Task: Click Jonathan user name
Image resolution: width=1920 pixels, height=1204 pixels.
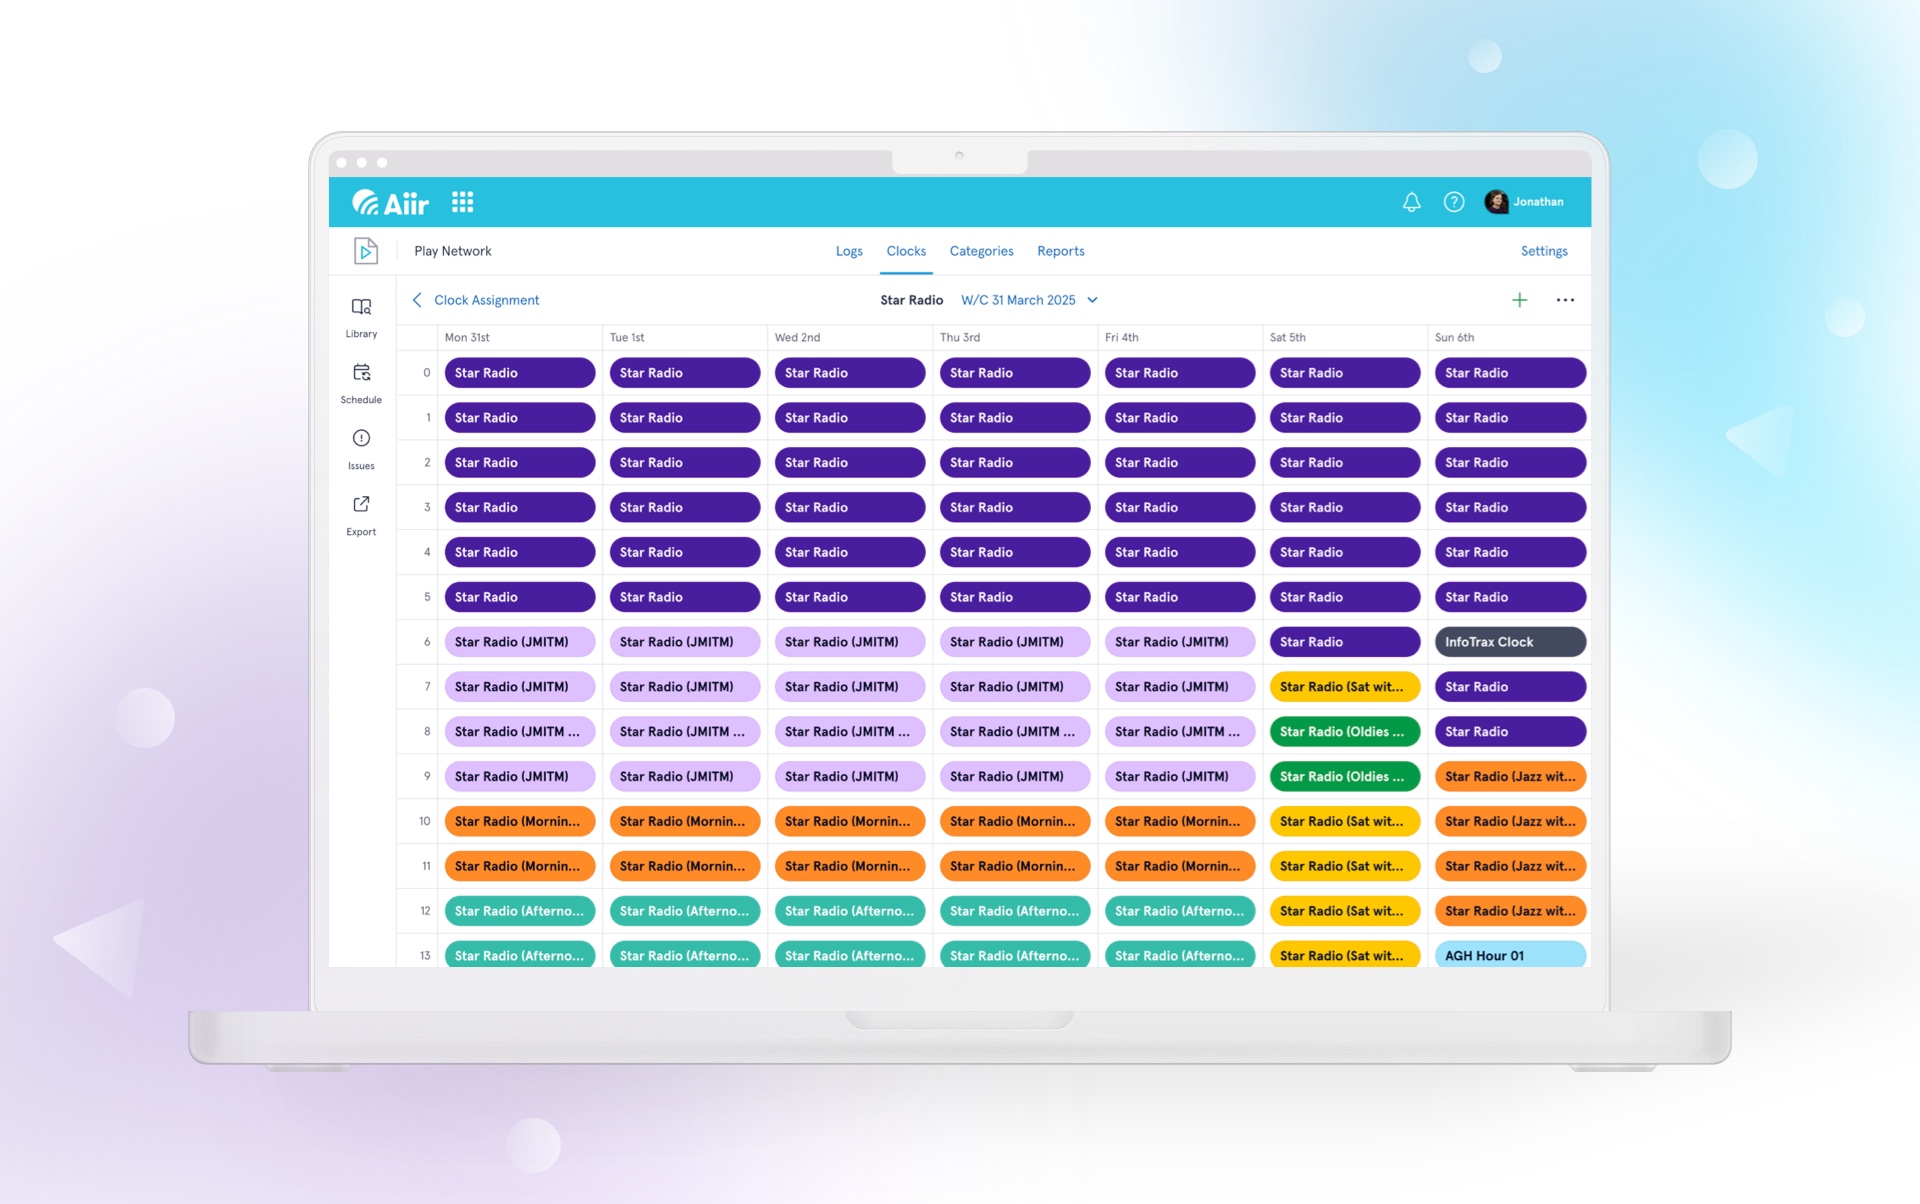Action: (1538, 202)
